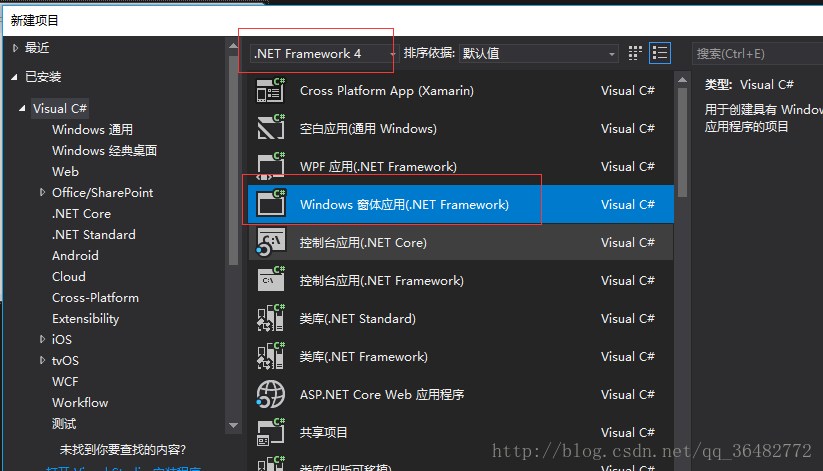Screen dimensions: 823x471
Task: Select Windows 经典桌面 category
Action: 104,150
